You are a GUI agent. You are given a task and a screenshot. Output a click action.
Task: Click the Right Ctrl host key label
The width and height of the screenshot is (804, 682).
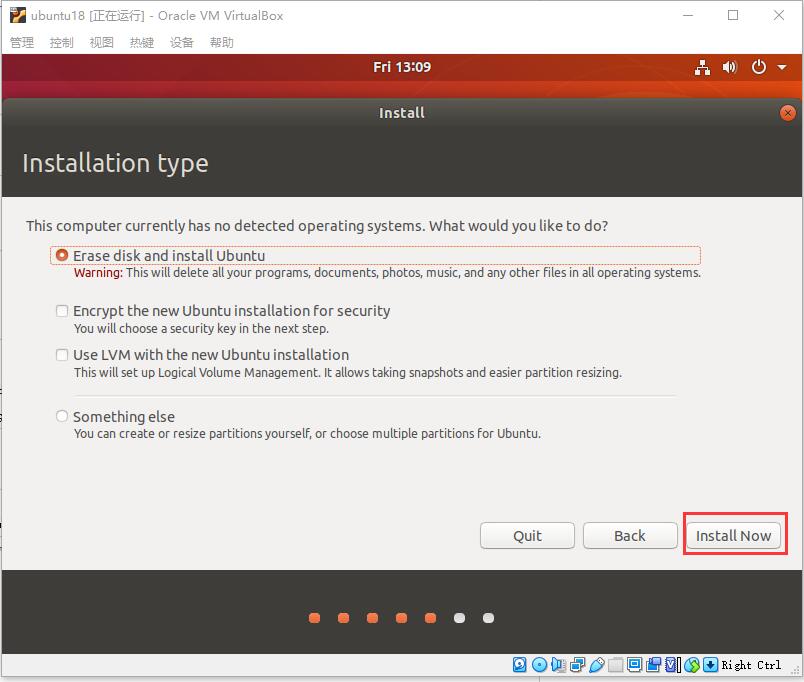tap(751, 665)
